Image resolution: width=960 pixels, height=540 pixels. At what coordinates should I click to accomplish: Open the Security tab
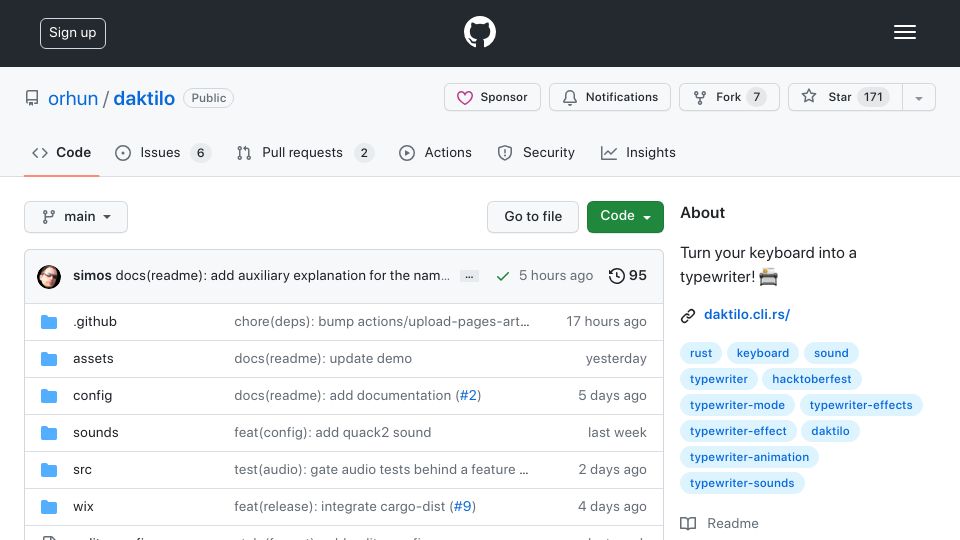pyautogui.click(x=536, y=152)
